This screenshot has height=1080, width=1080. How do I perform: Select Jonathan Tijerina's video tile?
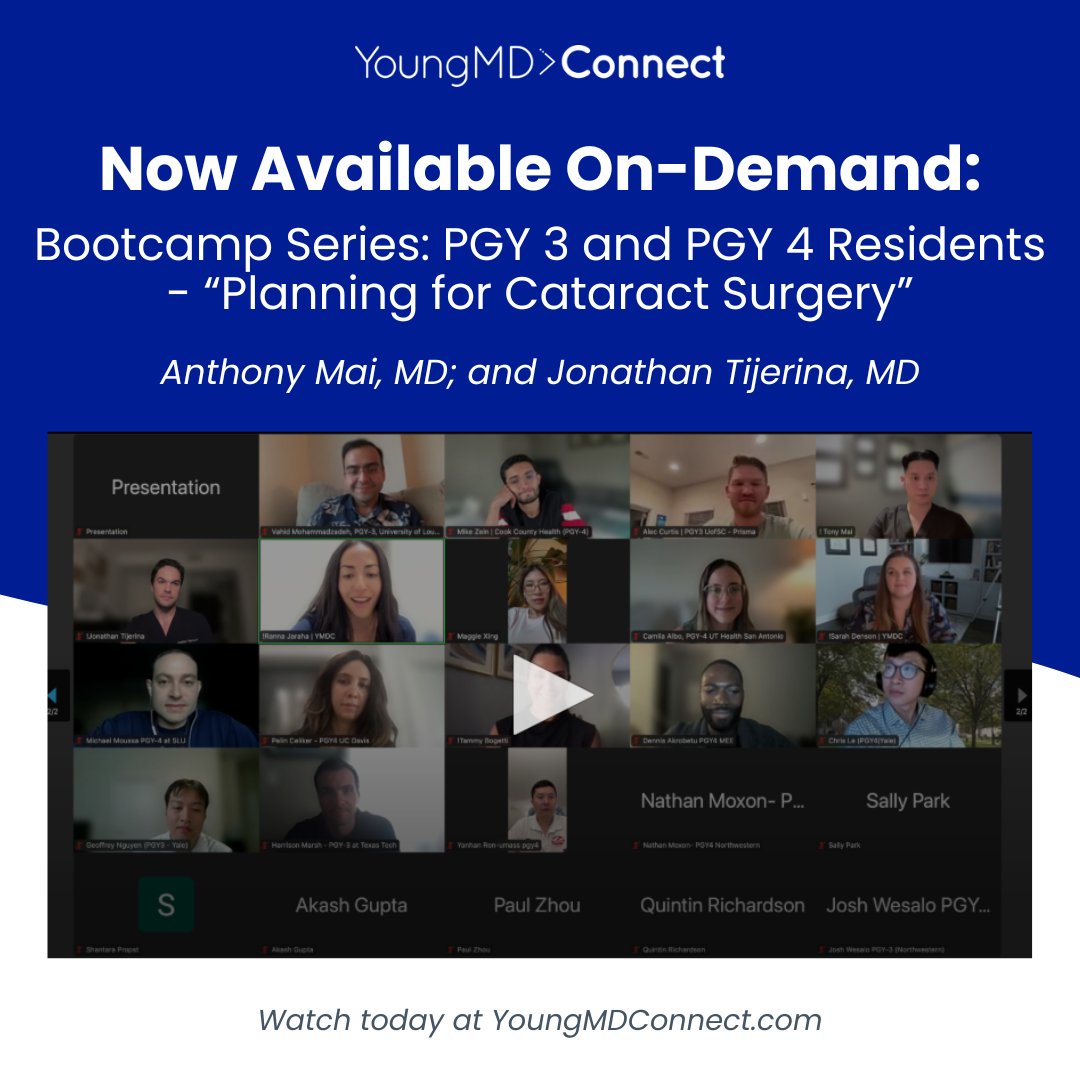click(165, 591)
